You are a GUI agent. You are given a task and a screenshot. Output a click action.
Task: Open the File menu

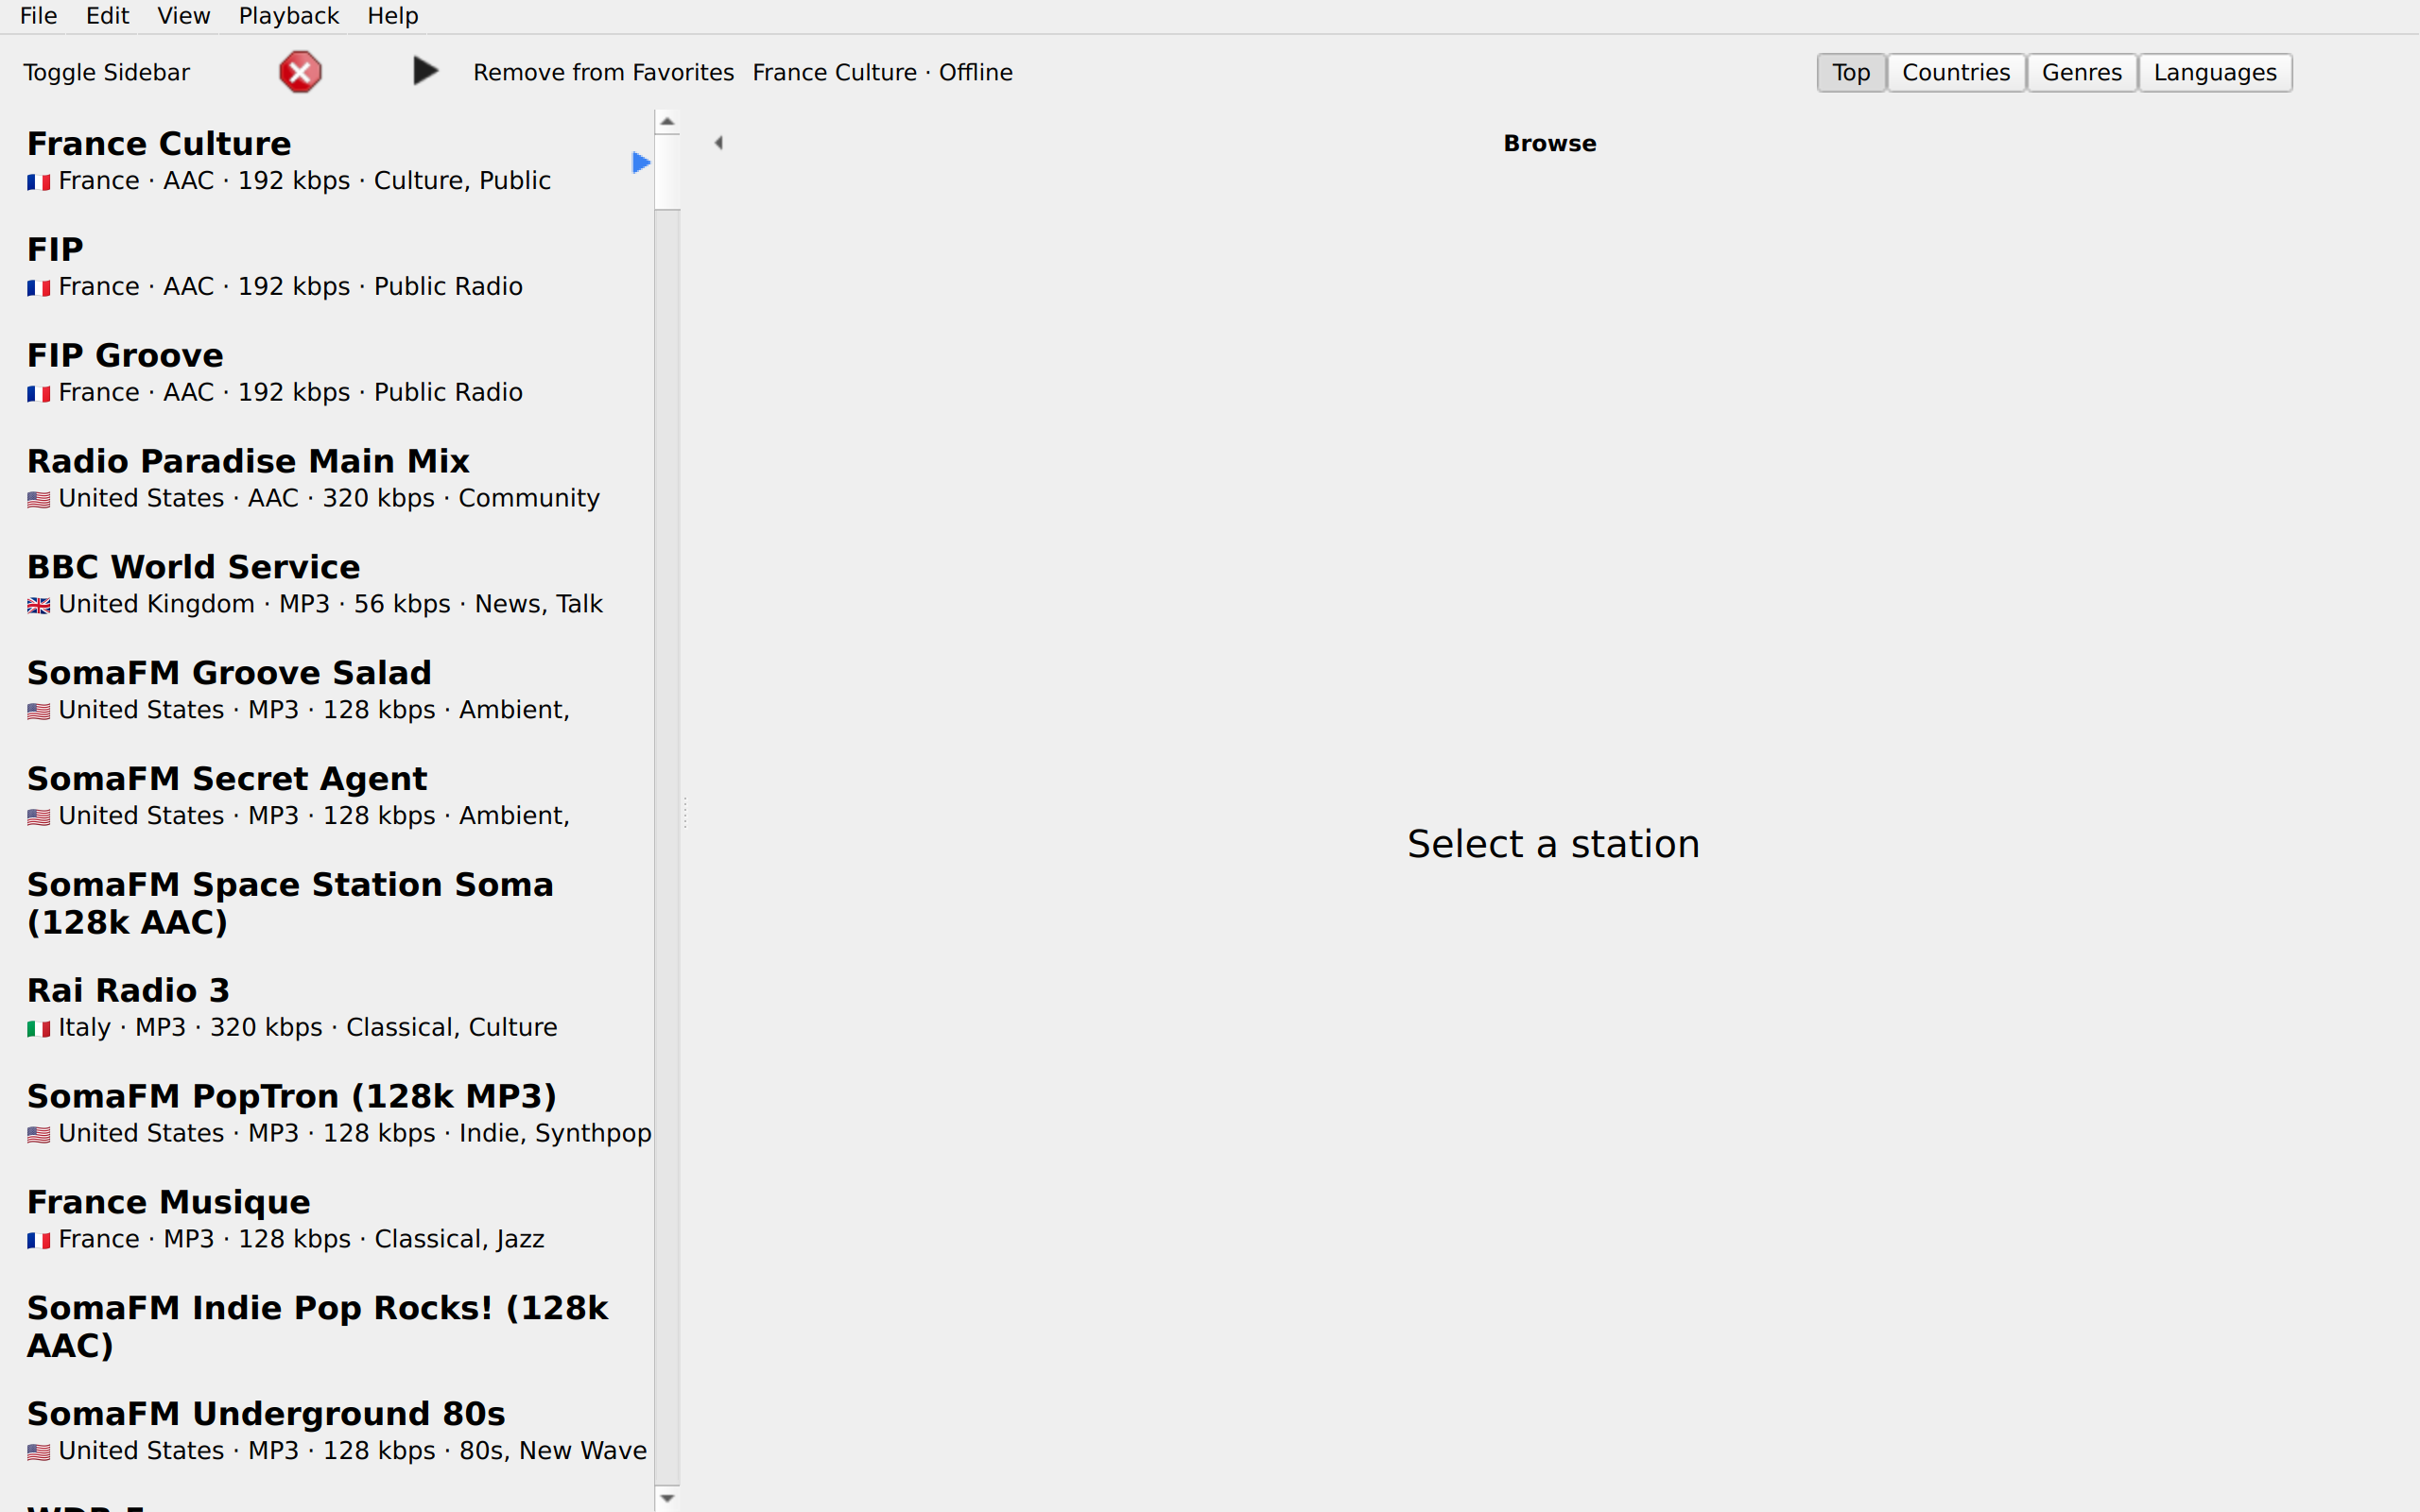[x=39, y=16]
